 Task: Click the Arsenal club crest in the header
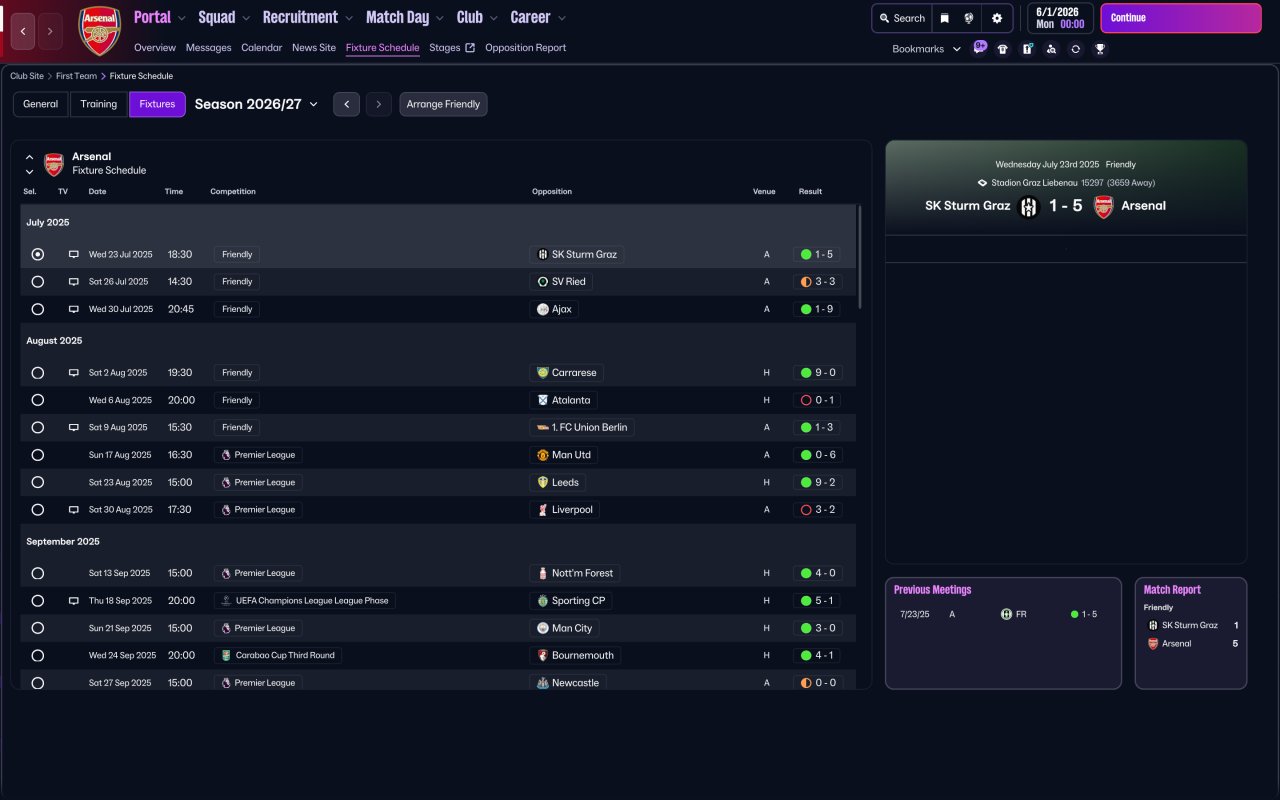tap(99, 30)
